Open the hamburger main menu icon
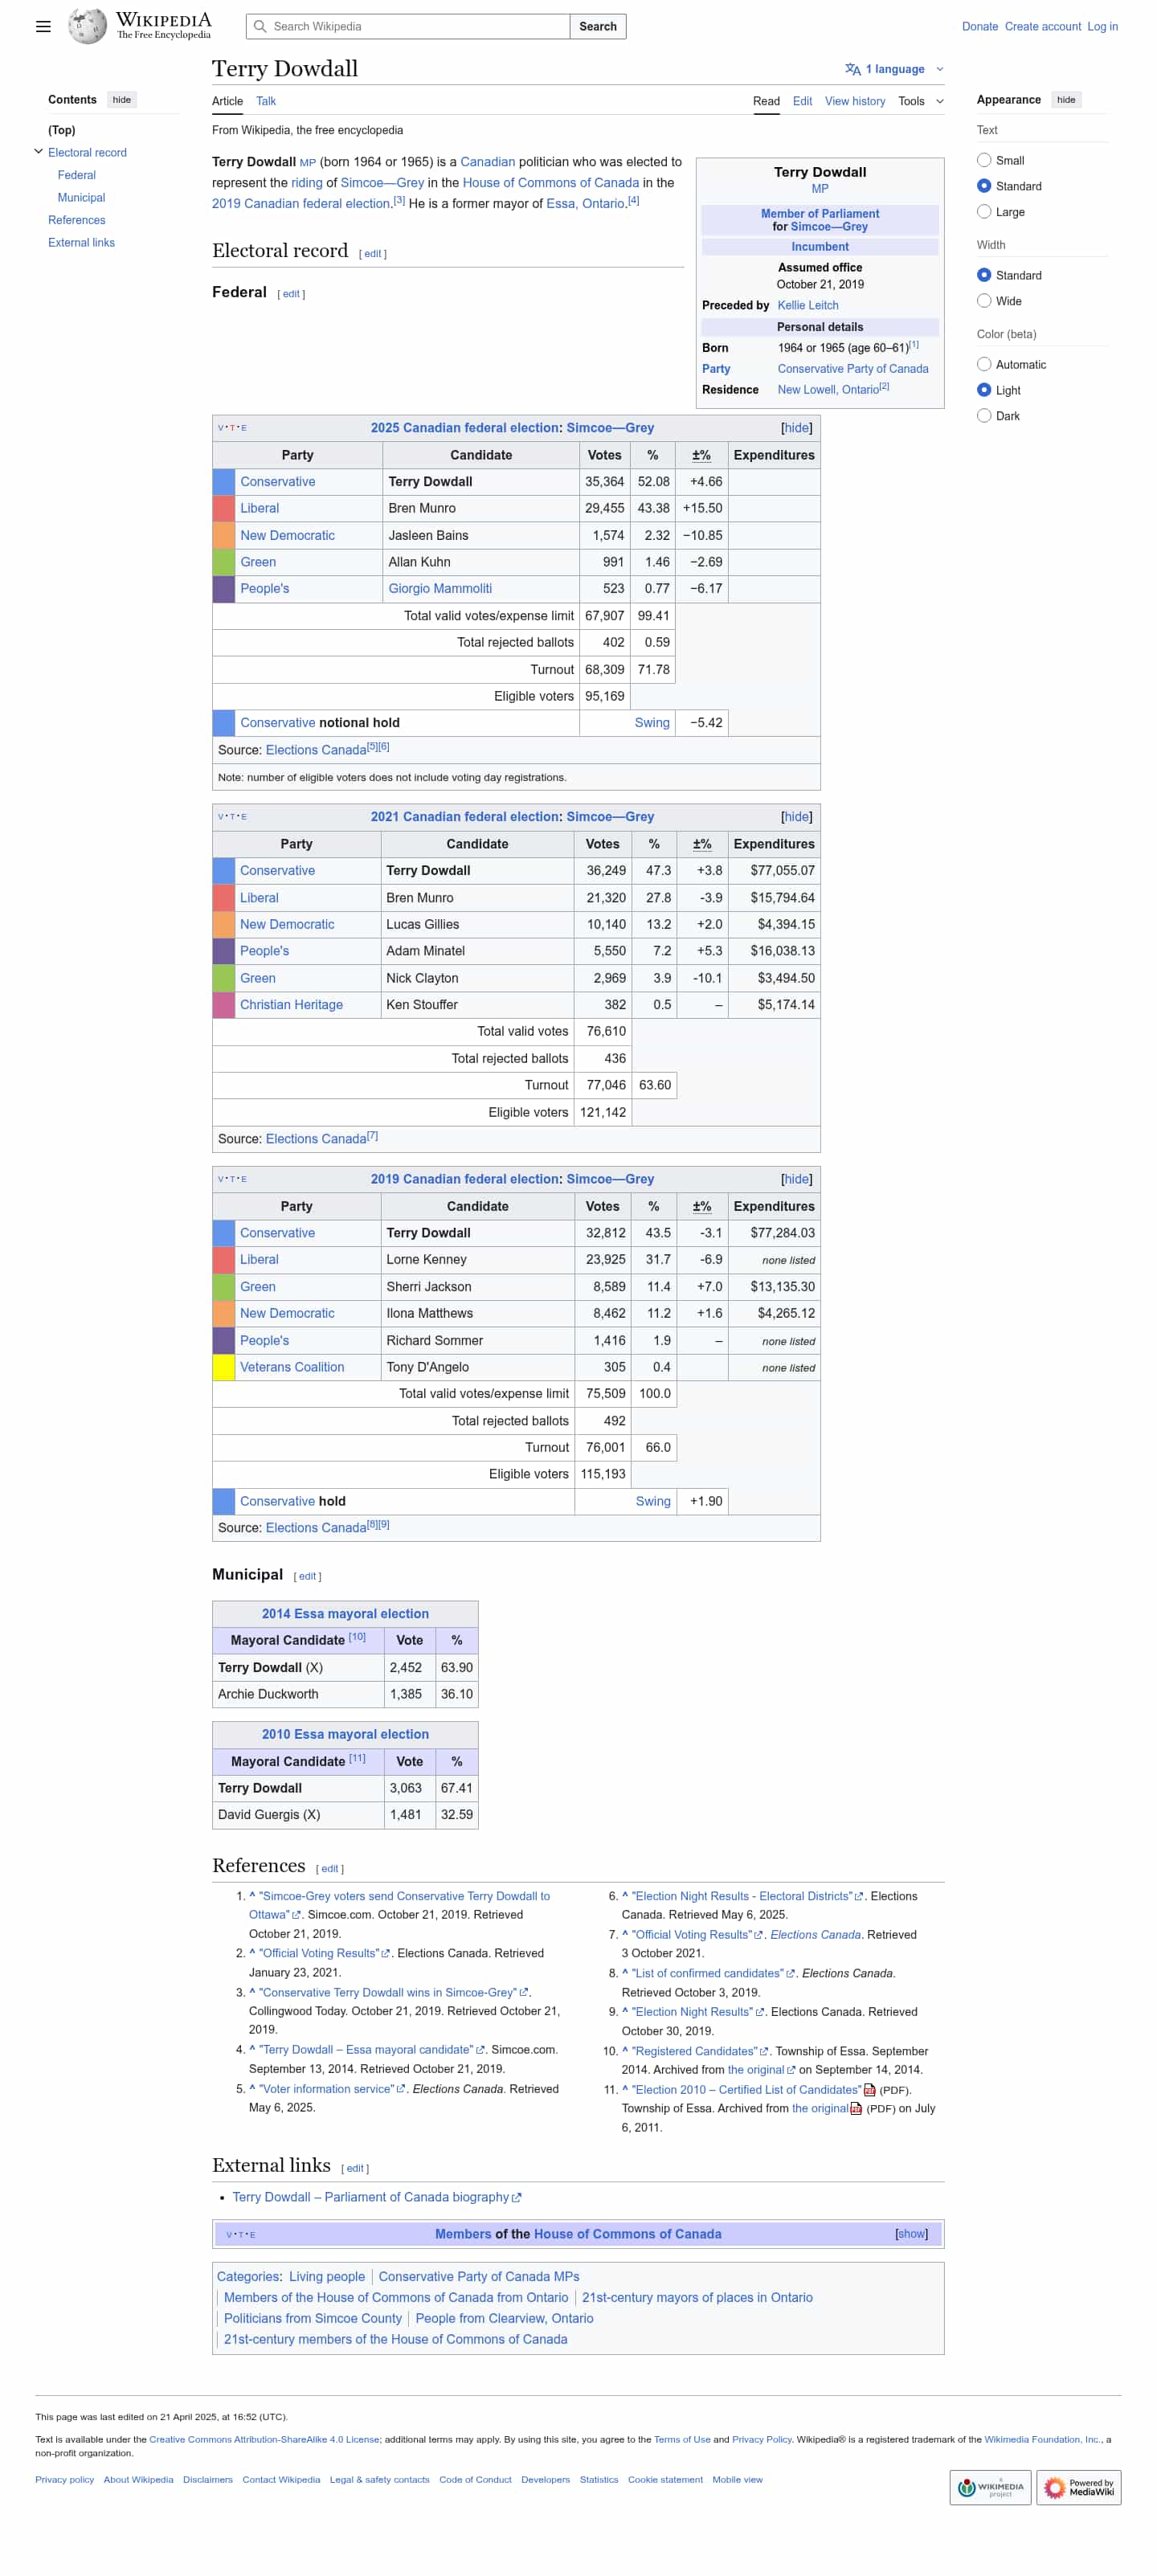Screen dimensions: 1157x2576 pos(43,27)
